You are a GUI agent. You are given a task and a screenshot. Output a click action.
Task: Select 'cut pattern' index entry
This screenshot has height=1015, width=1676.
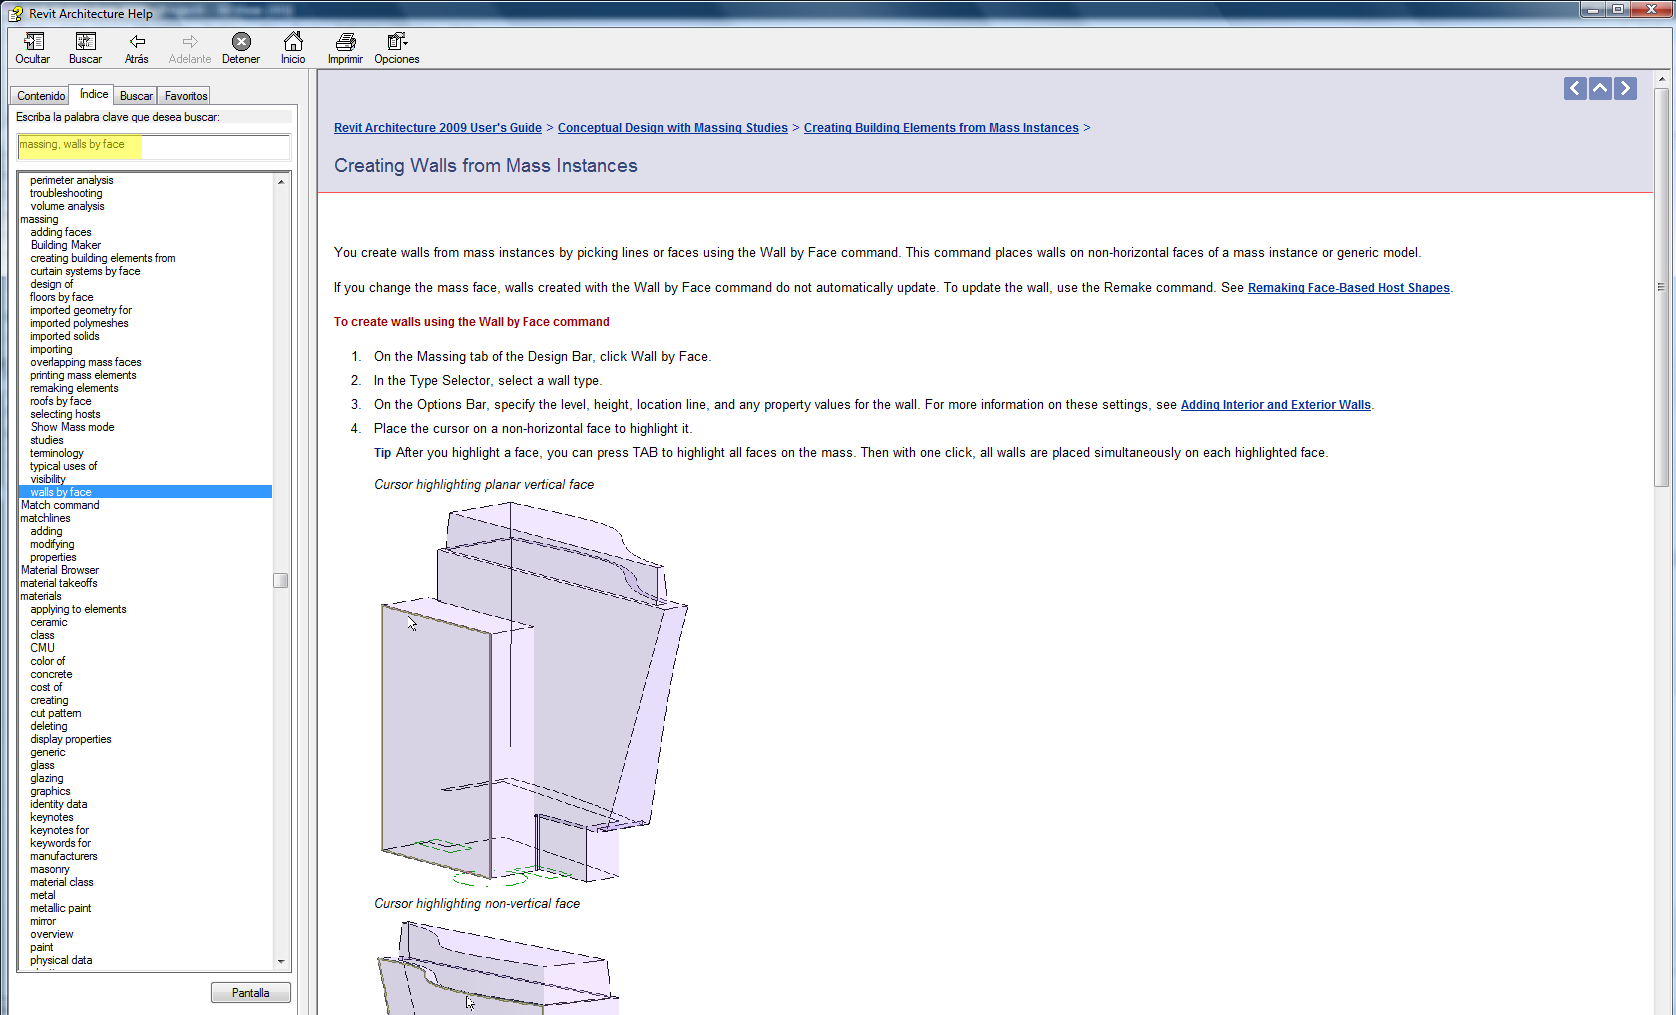[56, 713]
